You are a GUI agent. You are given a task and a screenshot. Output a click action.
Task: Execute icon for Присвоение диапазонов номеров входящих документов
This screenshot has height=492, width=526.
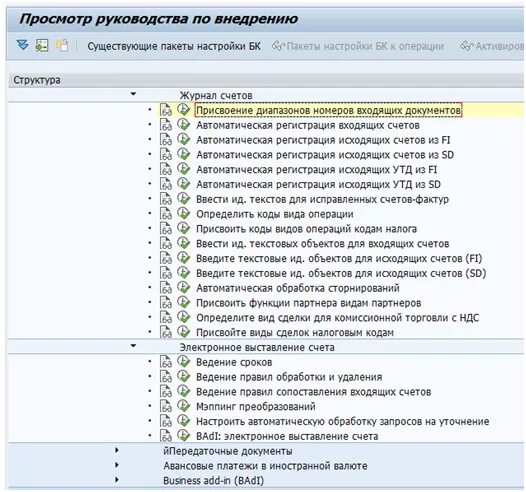point(183,110)
